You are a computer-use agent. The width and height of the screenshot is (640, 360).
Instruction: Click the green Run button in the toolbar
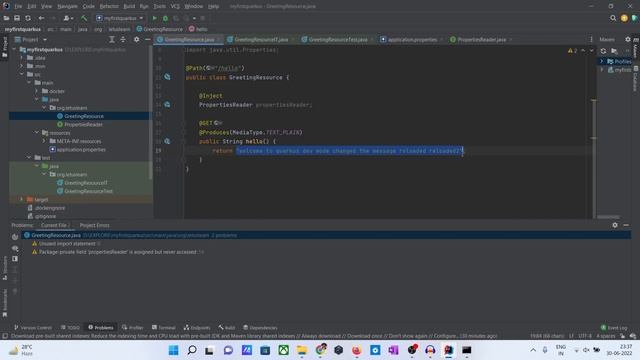tap(154, 18)
